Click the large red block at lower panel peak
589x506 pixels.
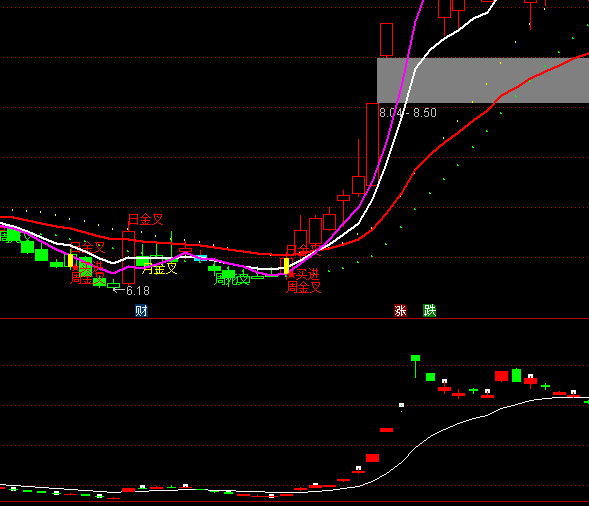pos(501,376)
